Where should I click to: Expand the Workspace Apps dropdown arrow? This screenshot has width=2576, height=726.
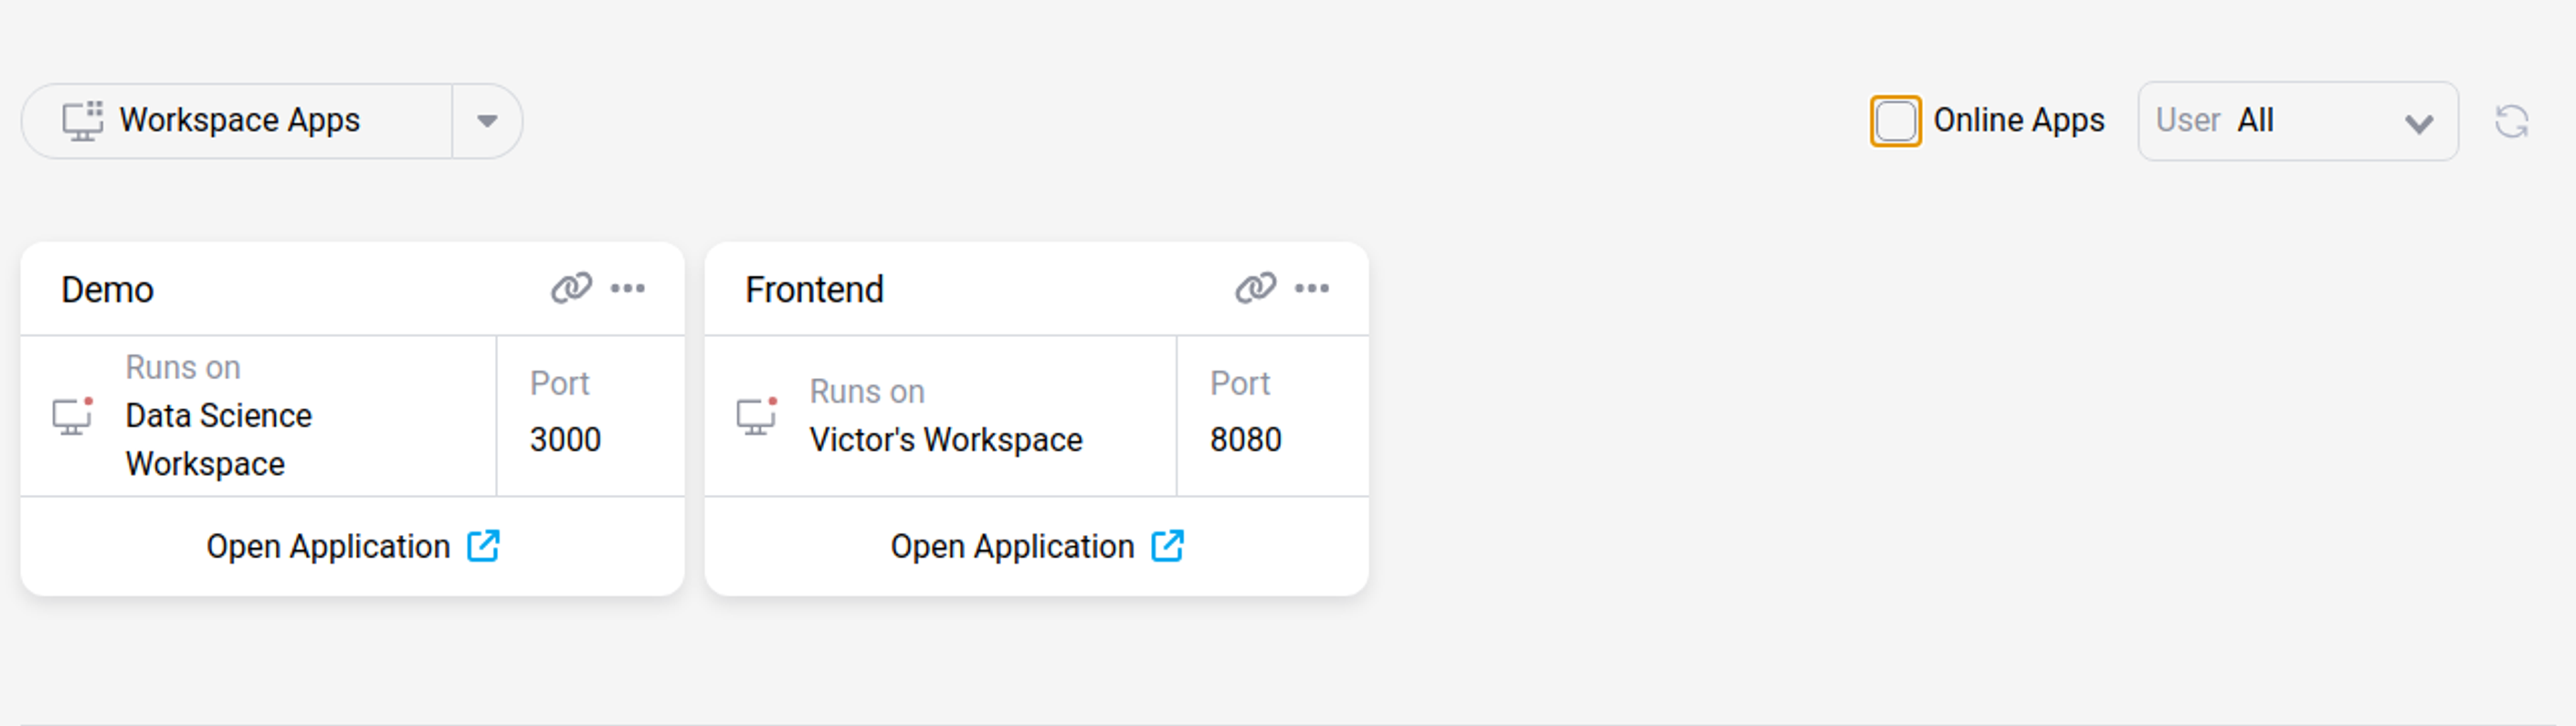pyautogui.click(x=487, y=121)
